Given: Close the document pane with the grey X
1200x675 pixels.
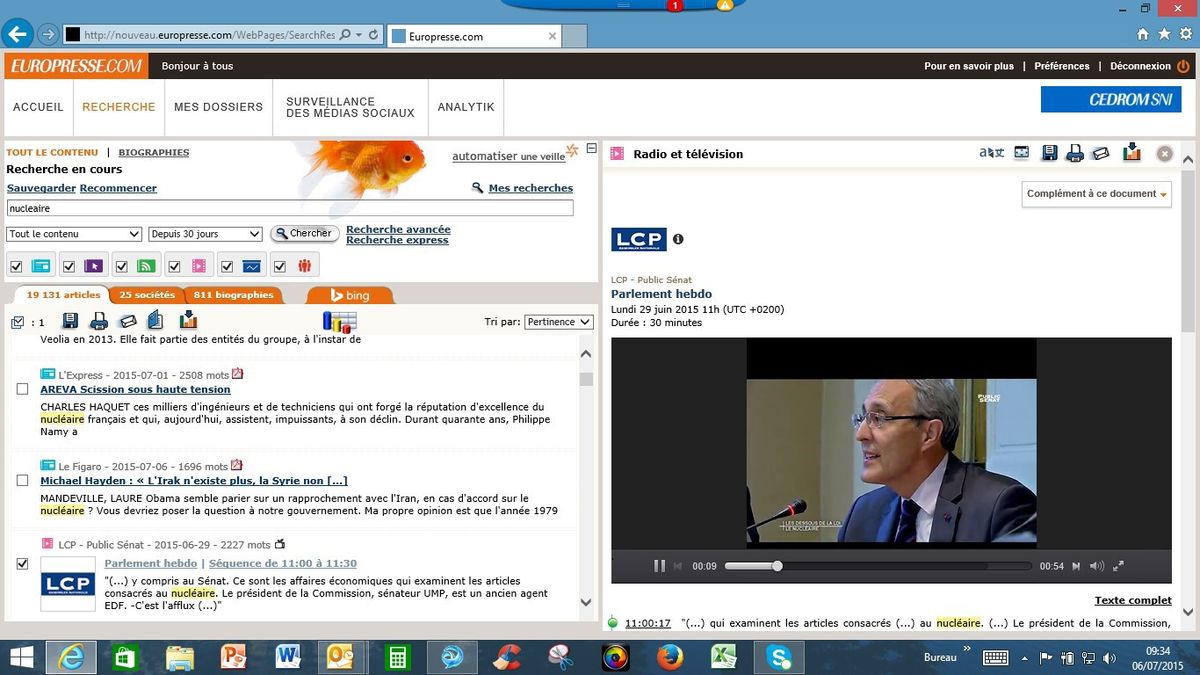Looking at the screenshot, I should click(x=1164, y=154).
